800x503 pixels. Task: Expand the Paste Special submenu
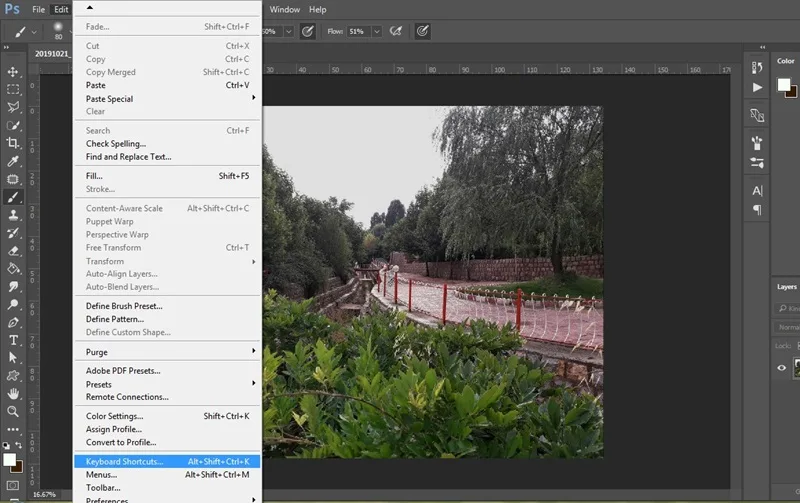(x=167, y=98)
